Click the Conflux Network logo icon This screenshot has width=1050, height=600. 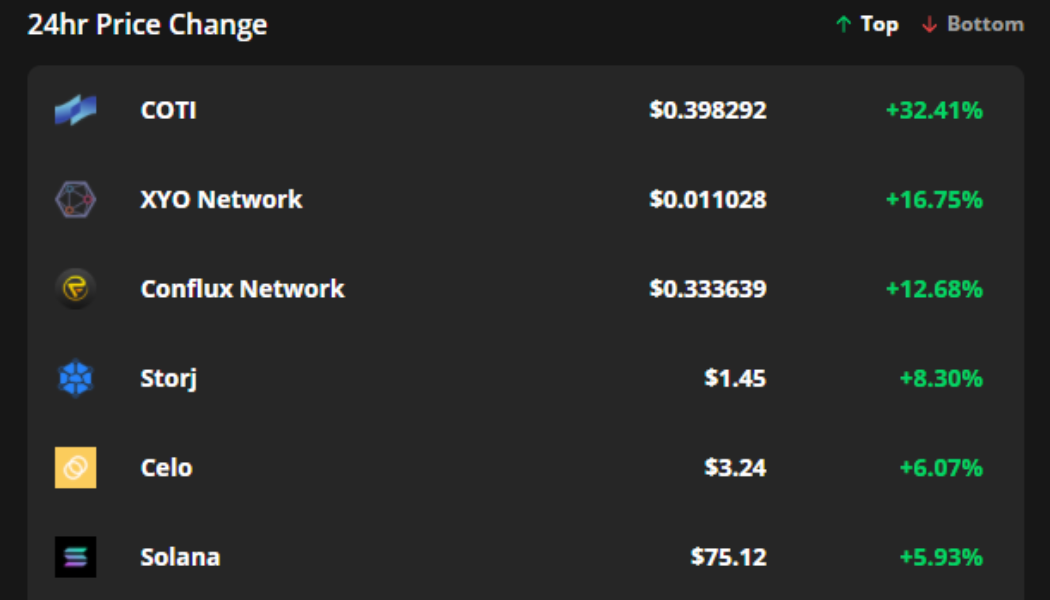[75, 289]
